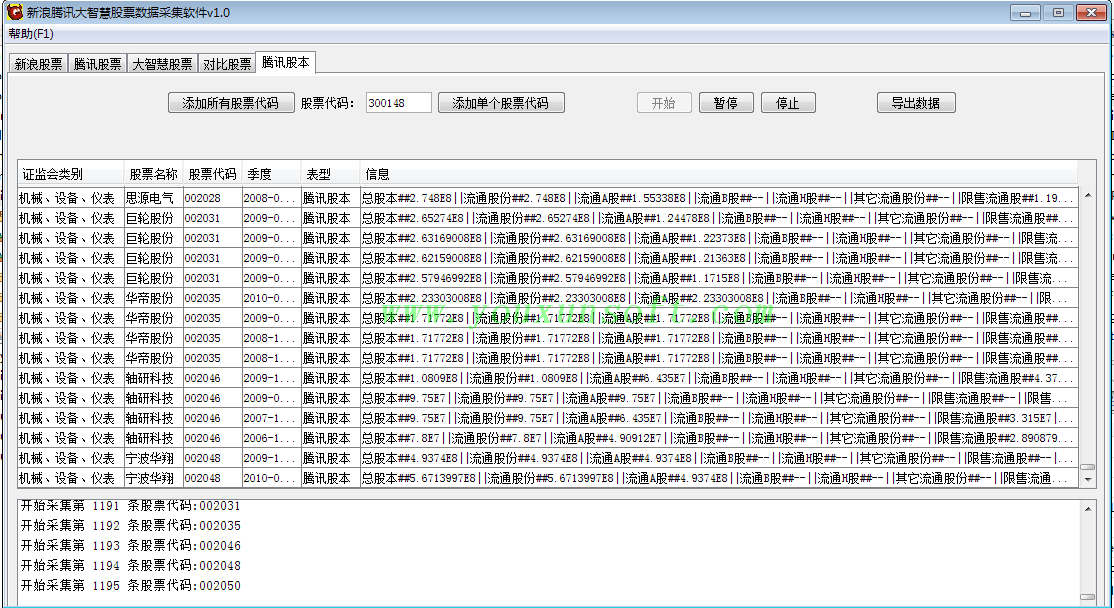This screenshot has width=1114, height=608.
Task: Click stock code 002028 cell
Action: (212, 198)
